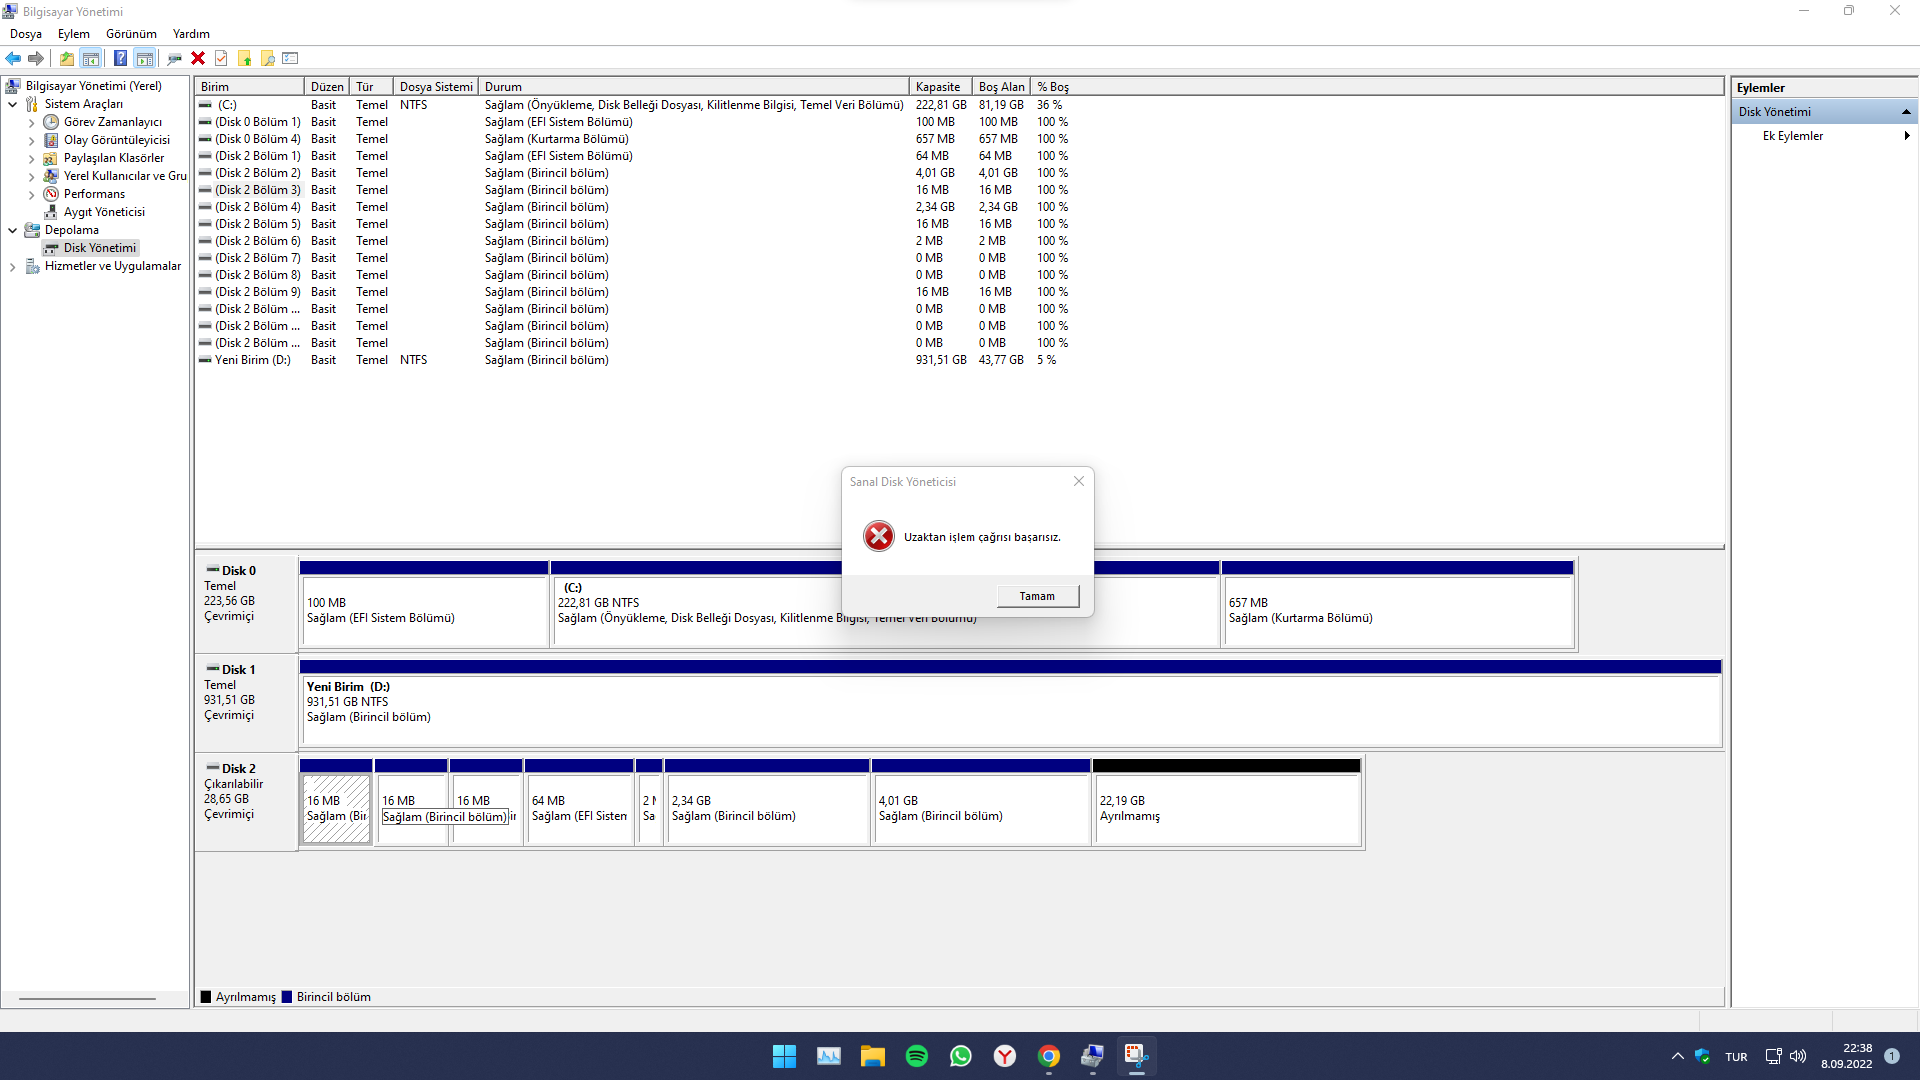Collapse the Depolama tree node

(x=13, y=230)
